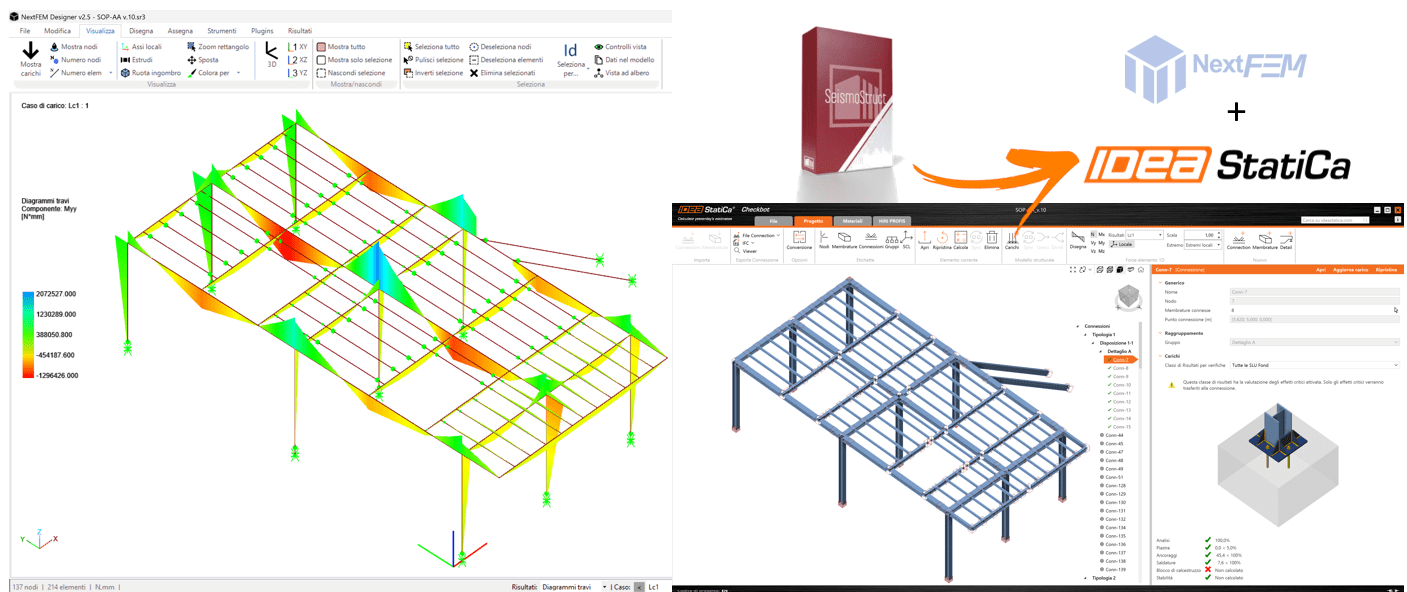Open Materiali tab in Checkbot
This screenshot has width=1407, height=592.
click(852, 221)
